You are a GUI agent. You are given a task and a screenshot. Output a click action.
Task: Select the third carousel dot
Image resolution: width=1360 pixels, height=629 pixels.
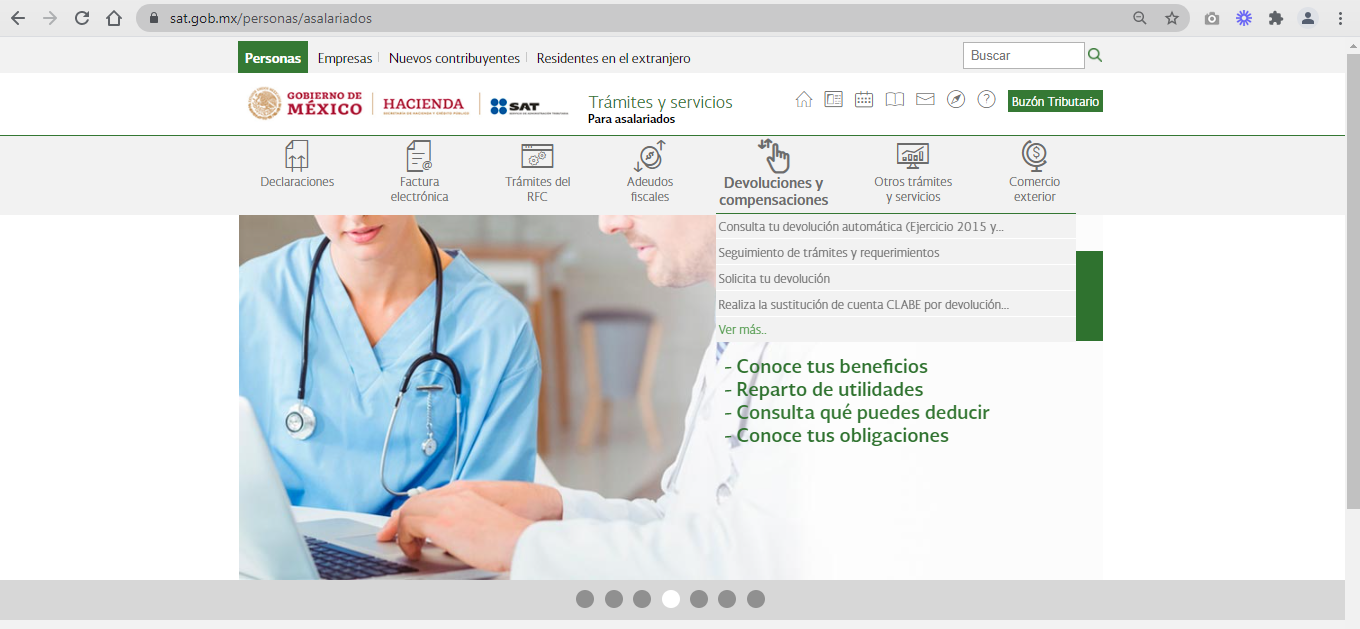(642, 599)
